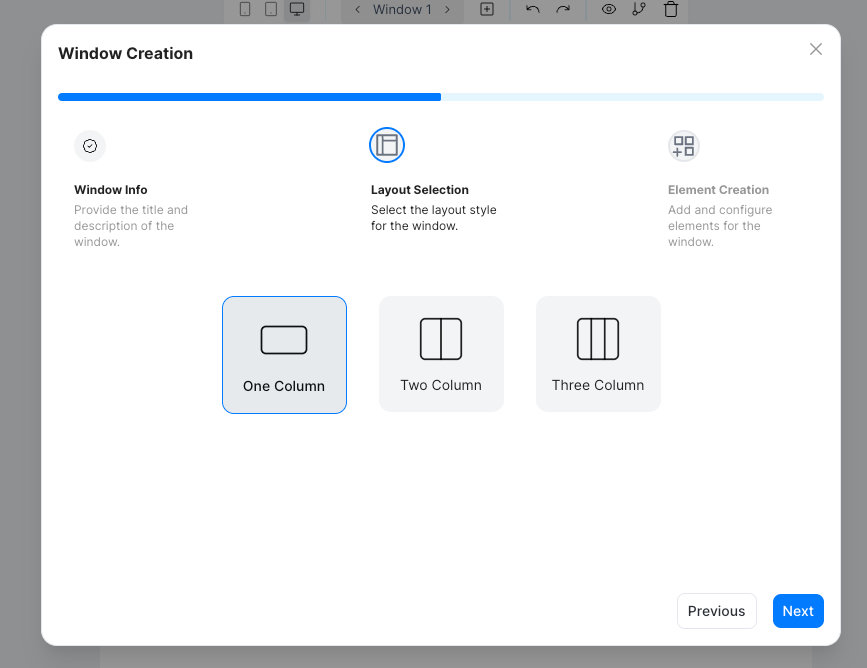867x668 pixels.
Task: Click the previous window chevron arrow
Action: [357, 9]
